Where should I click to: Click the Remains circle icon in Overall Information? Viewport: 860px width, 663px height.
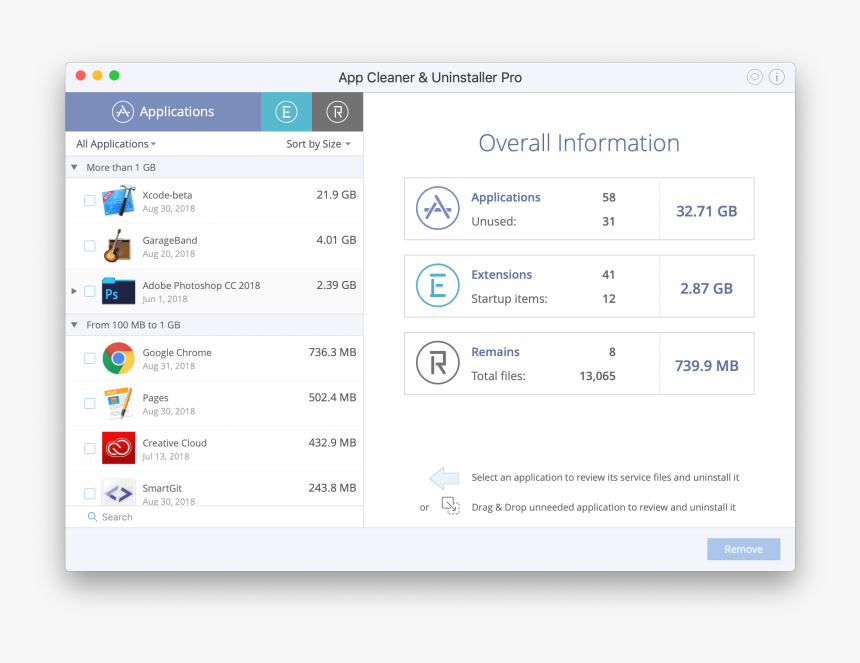click(x=438, y=363)
